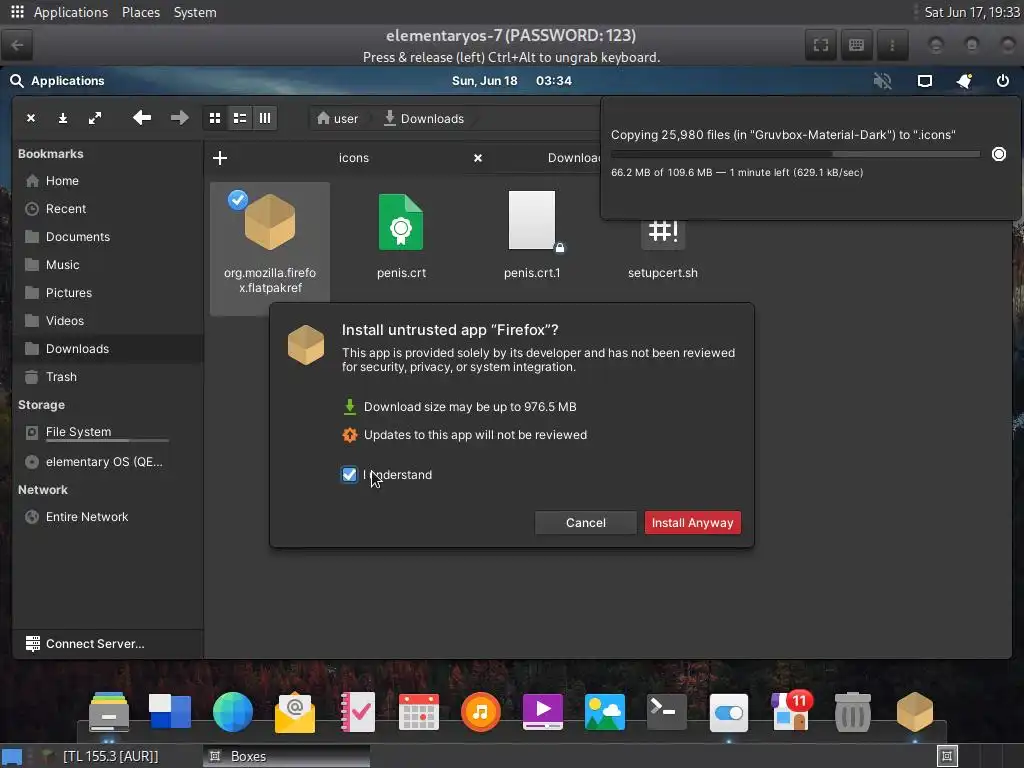Open Files app in the dock
This screenshot has height=768, width=1024.
(x=109, y=711)
